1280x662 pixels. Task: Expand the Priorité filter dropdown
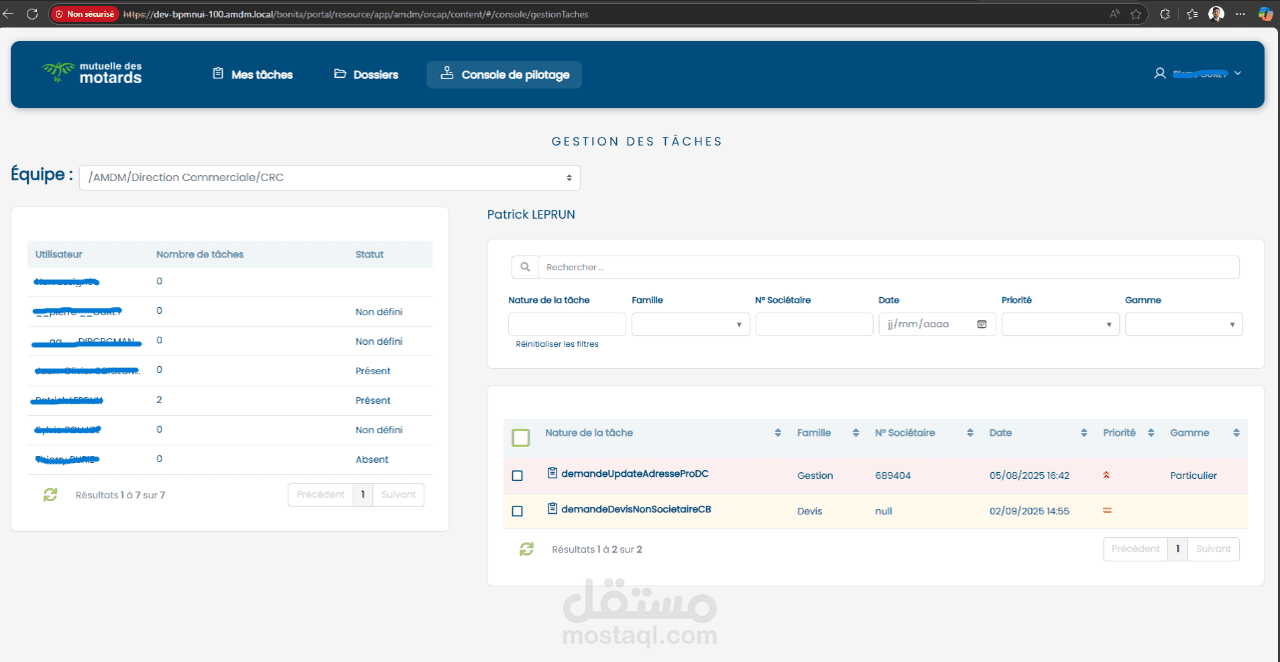pyautogui.click(x=1060, y=324)
